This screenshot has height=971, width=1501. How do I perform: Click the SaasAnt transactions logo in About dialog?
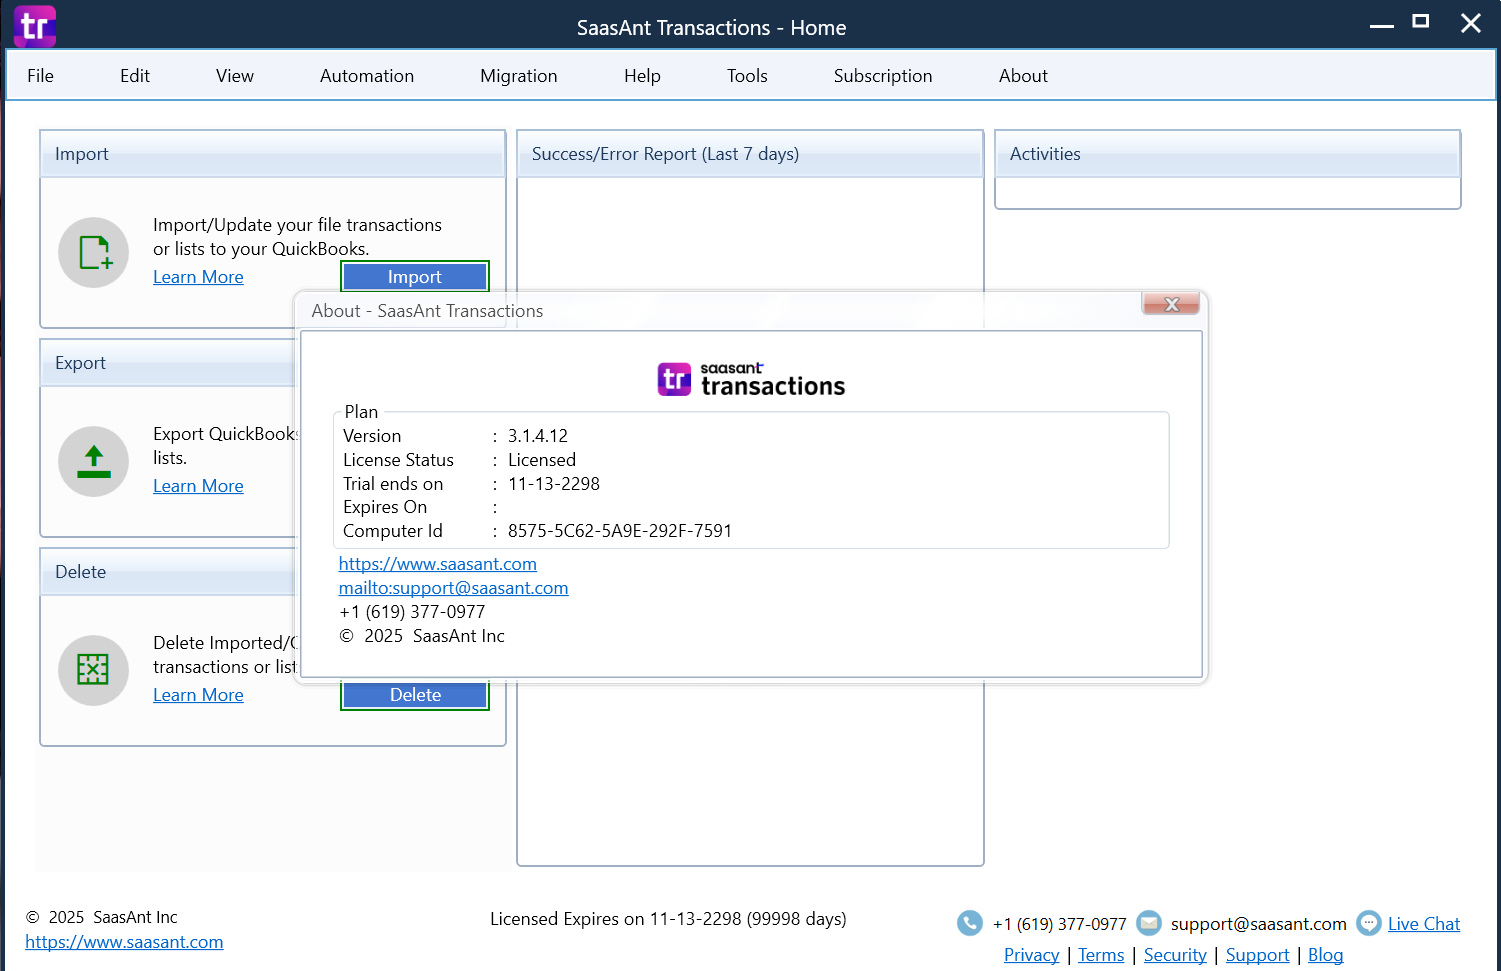tap(751, 380)
